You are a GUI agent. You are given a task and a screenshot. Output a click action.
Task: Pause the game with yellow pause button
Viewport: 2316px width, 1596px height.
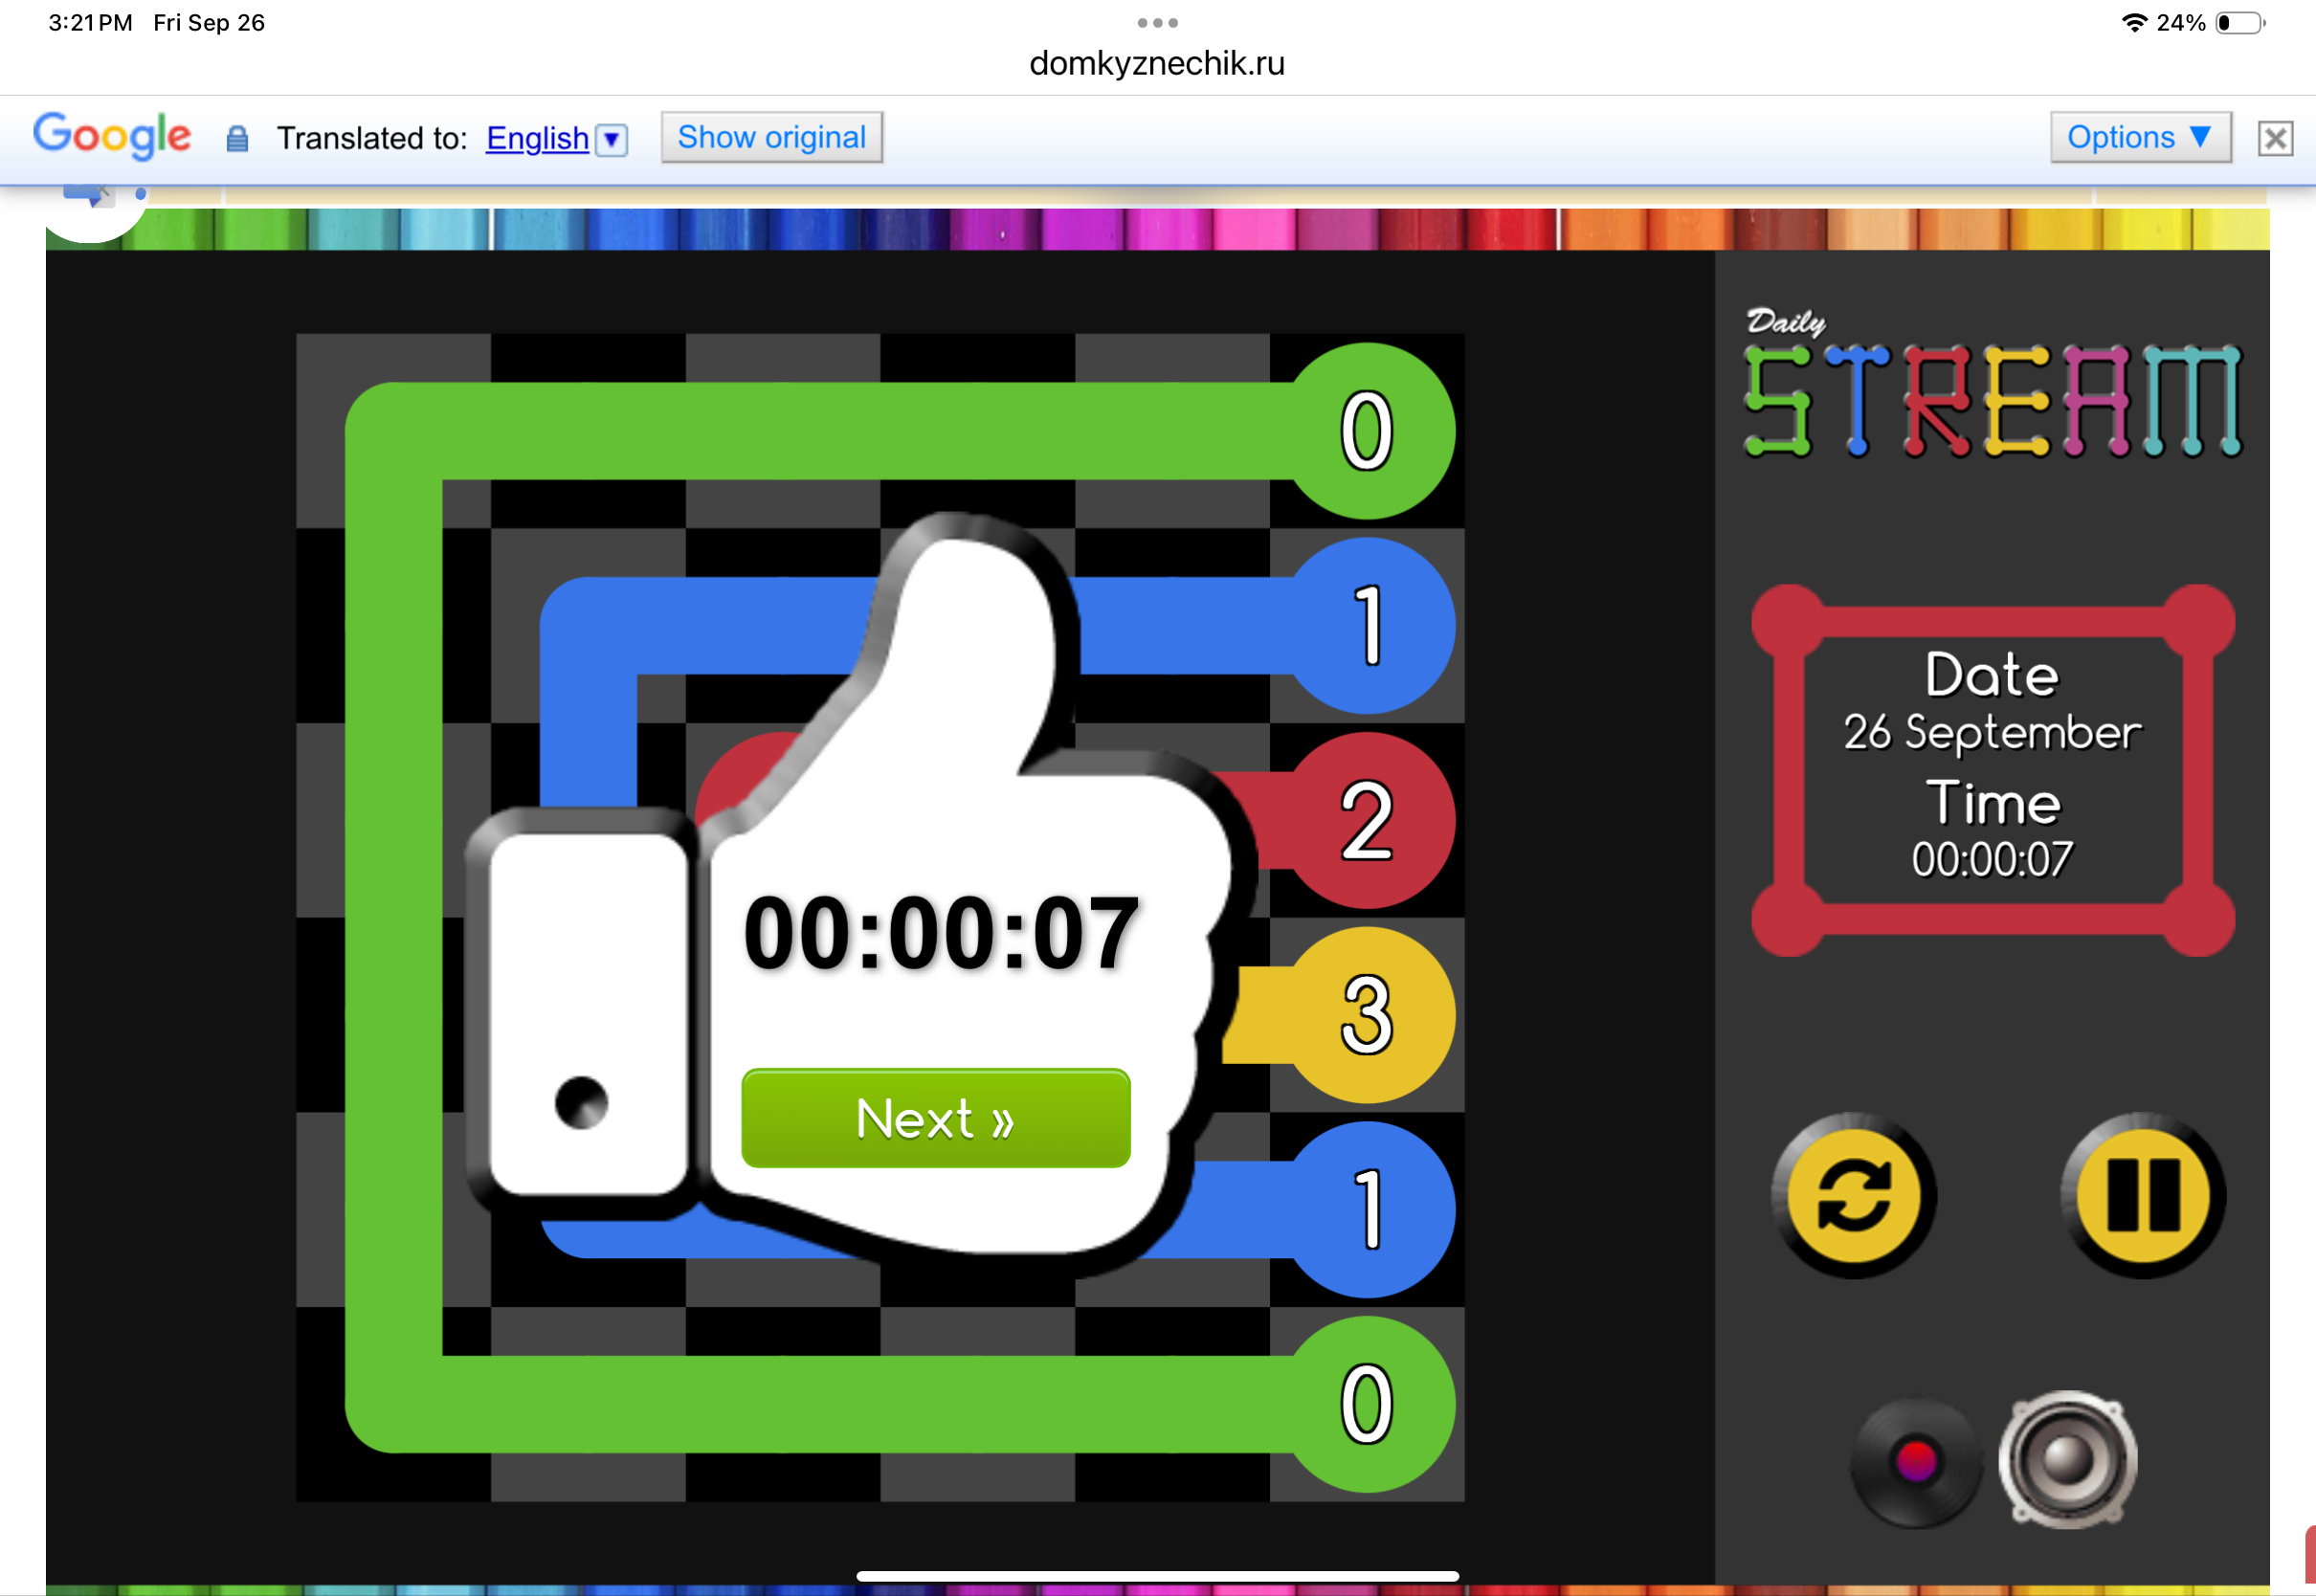click(x=2143, y=1195)
